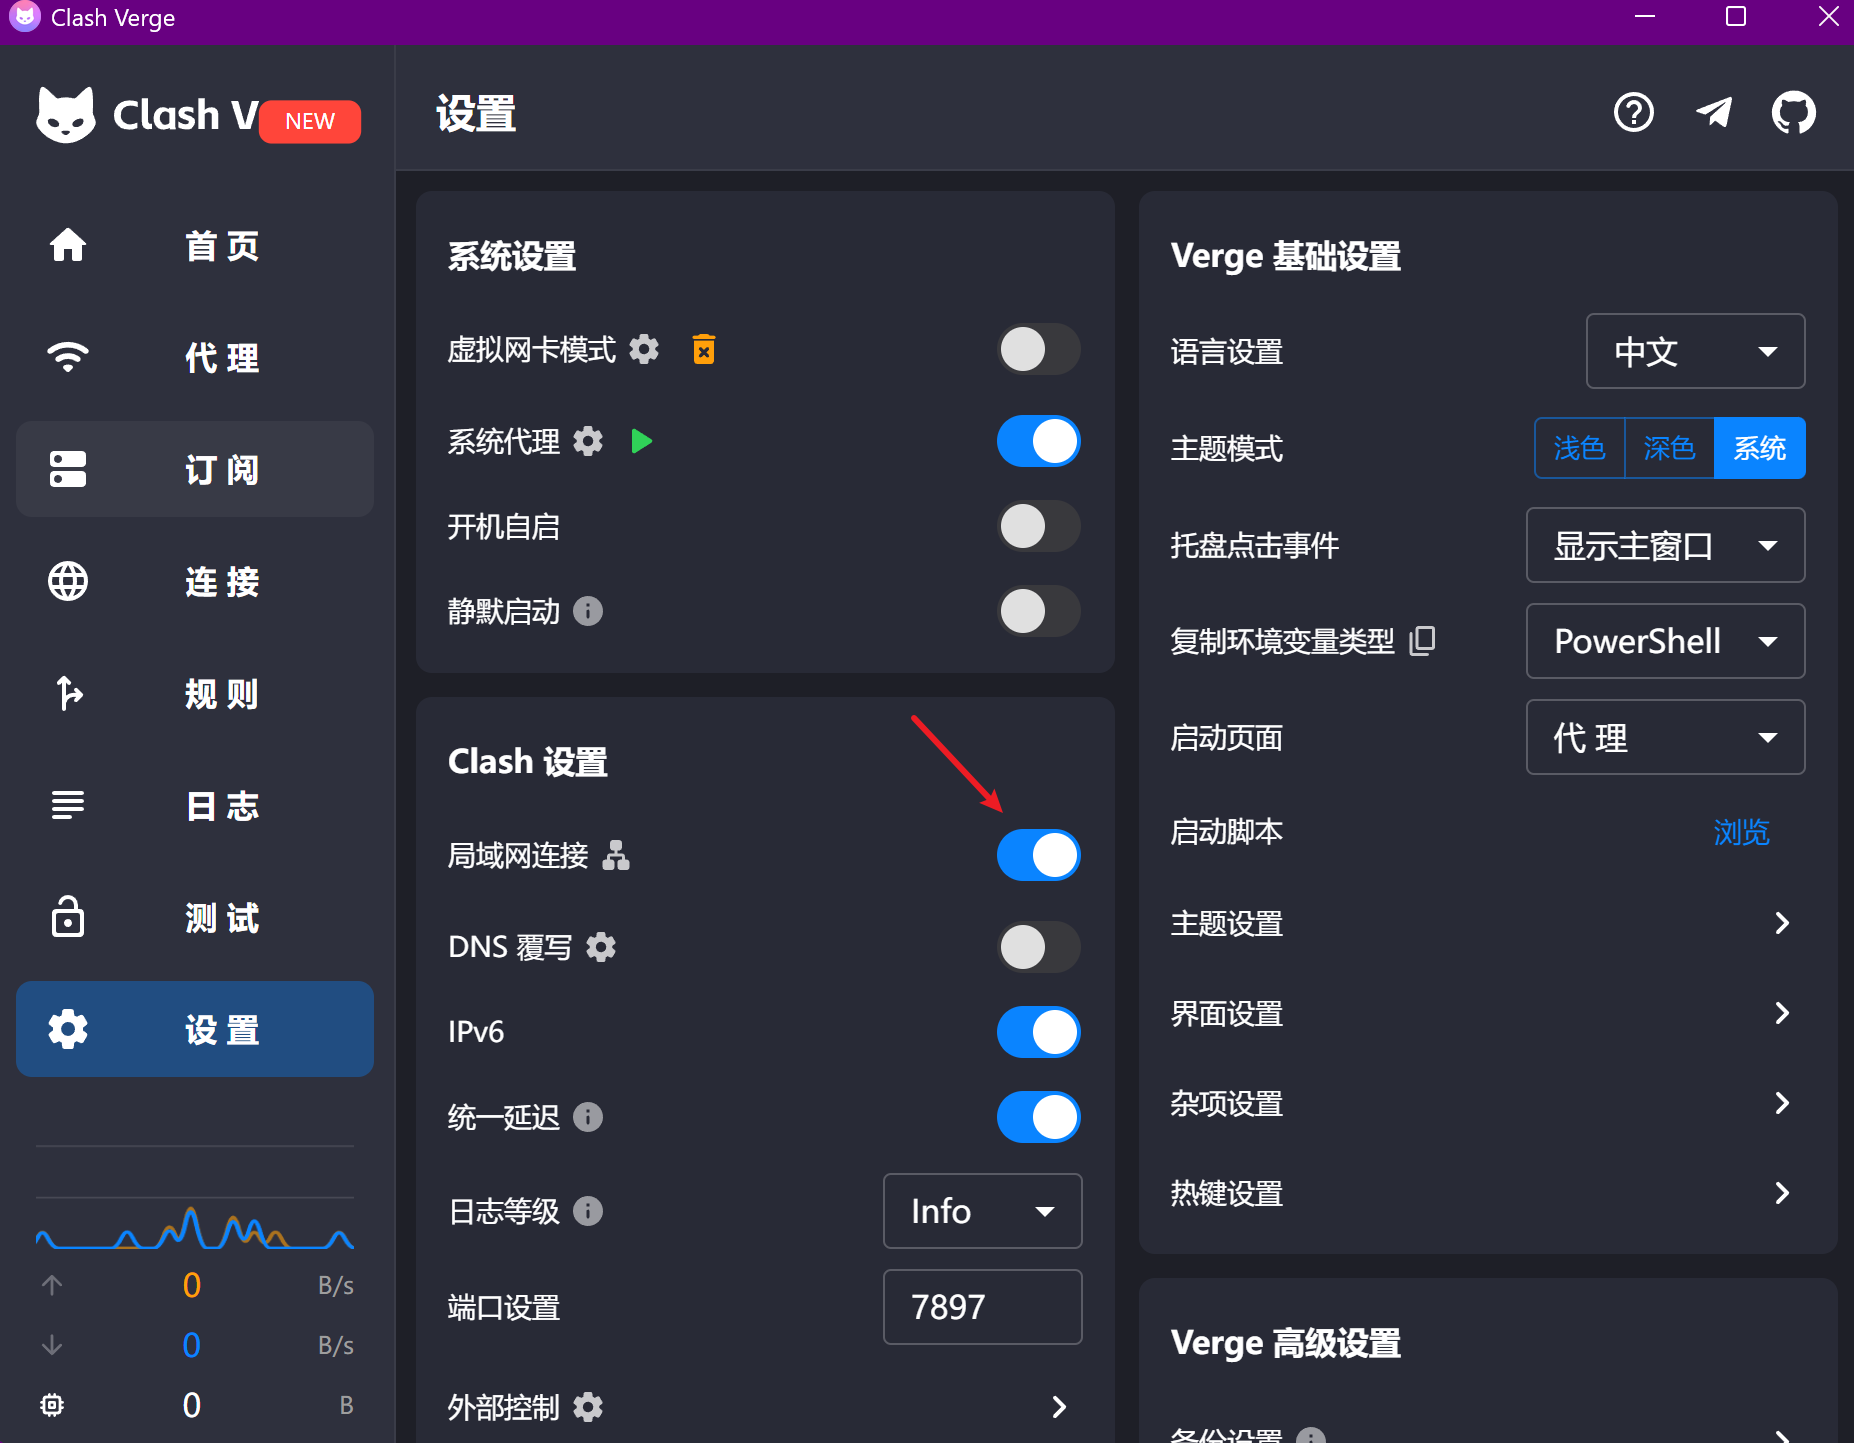Disable the 局域网连接 switch
Screen dimensions: 1854x1443
(x=1038, y=855)
